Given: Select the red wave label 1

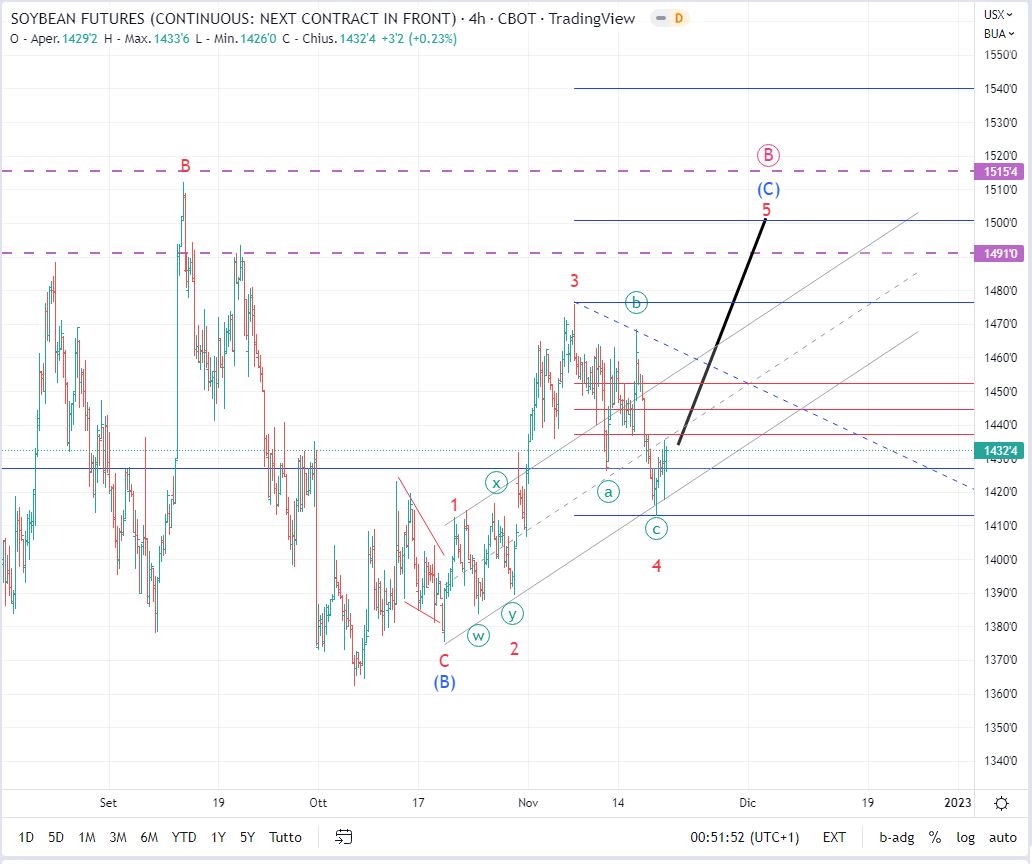Looking at the screenshot, I should [454, 505].
